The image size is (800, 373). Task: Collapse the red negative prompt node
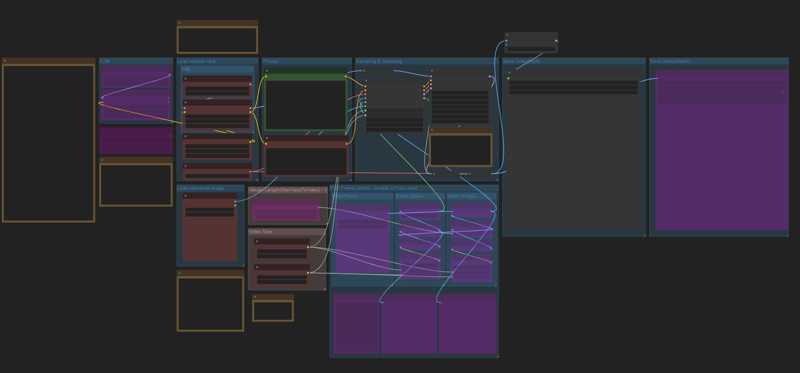point(267,138)
